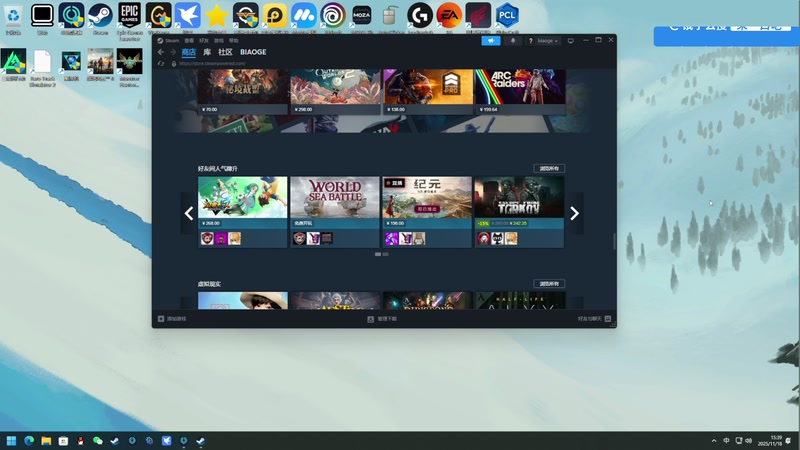Open the volume control in the system tray
Screen dimensions: 800x450
pos(748,441)
